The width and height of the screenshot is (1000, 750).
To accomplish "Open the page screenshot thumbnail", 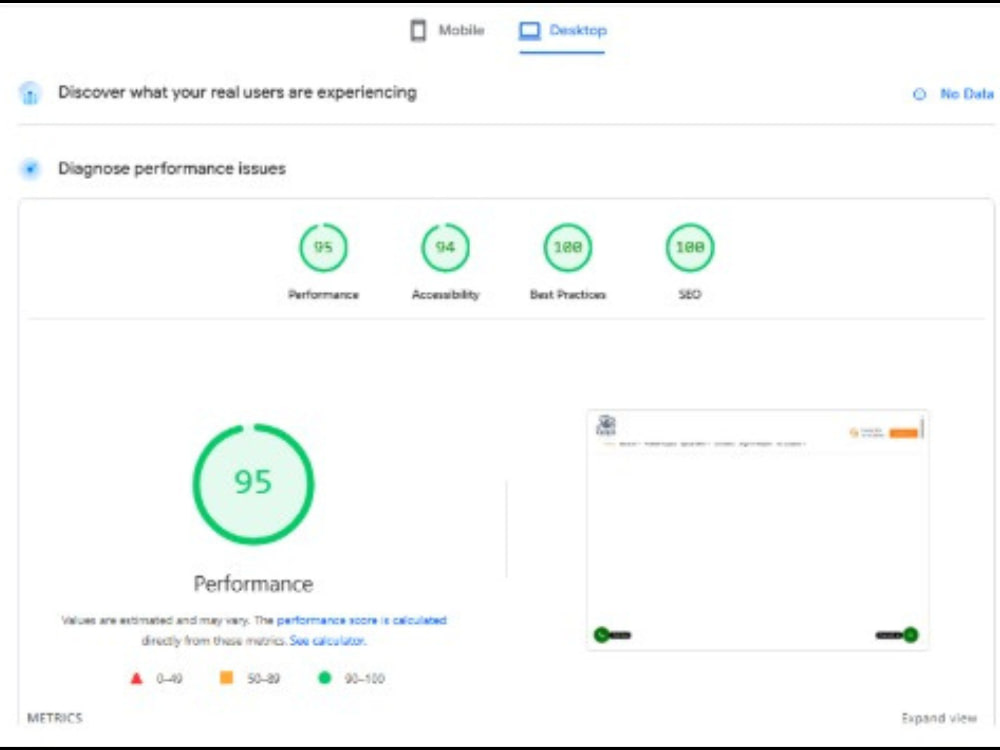I will (x=757, y=530).
